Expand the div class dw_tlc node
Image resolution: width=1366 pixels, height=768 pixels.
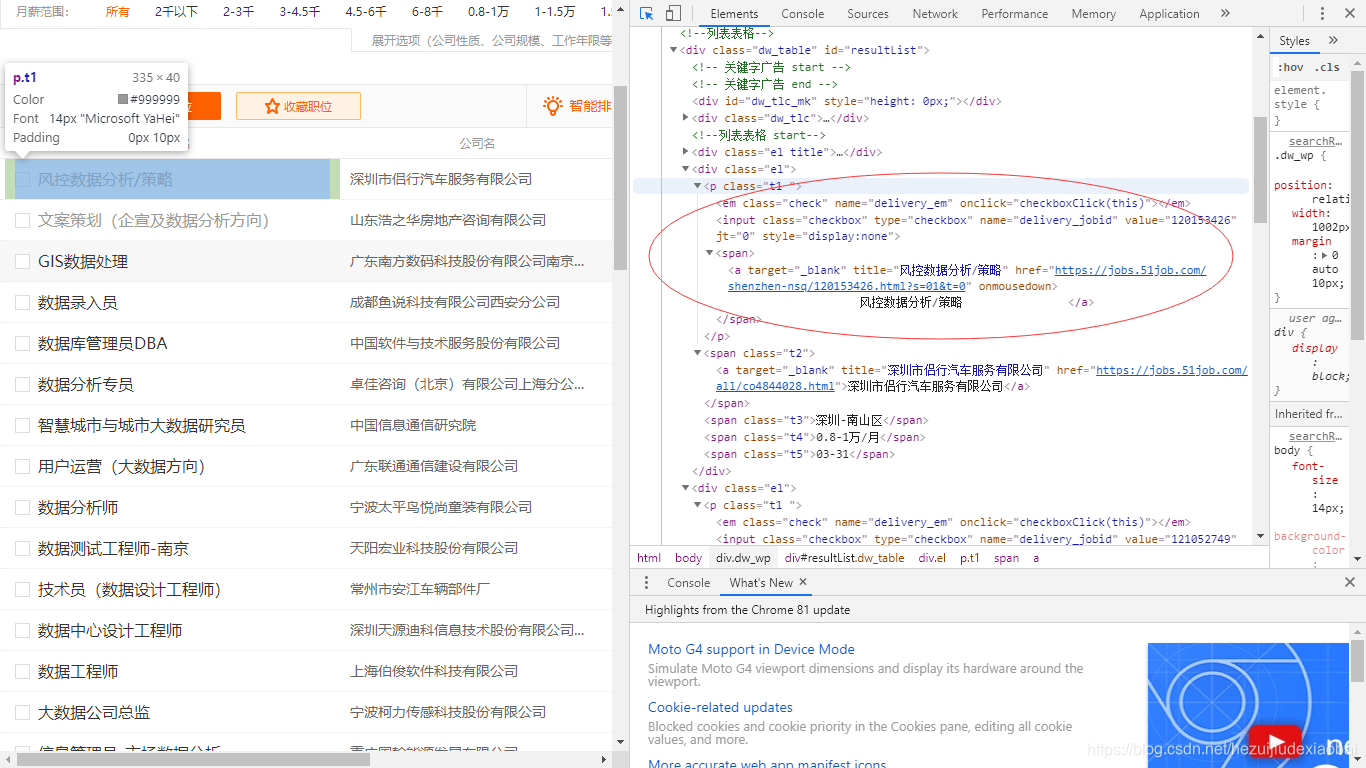pyautogui.click(x=686, y=118)
